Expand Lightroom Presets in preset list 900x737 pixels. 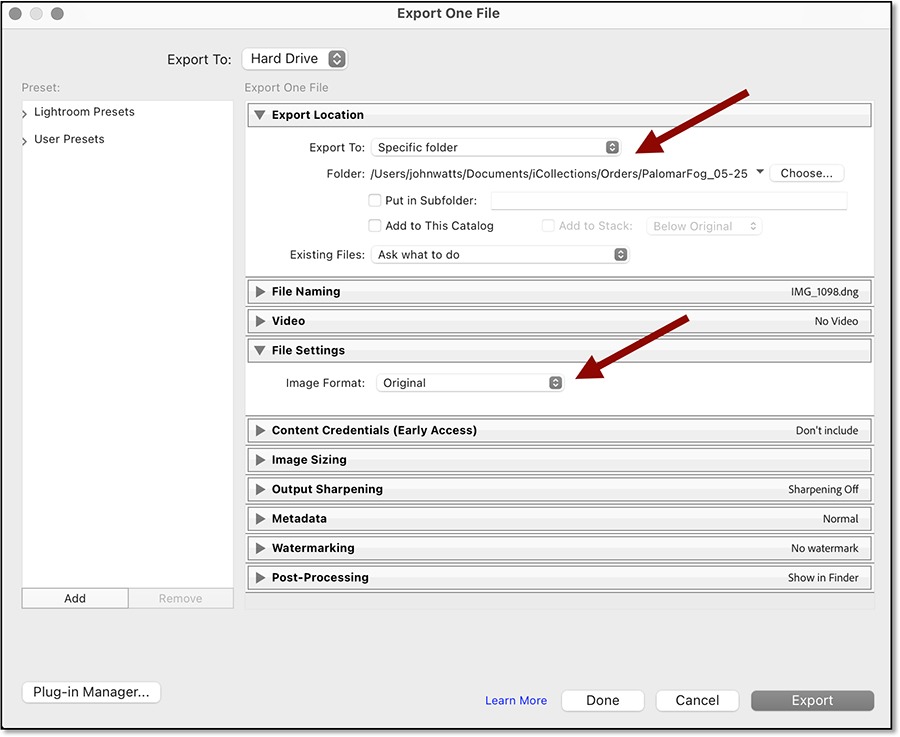pos(25,114)
